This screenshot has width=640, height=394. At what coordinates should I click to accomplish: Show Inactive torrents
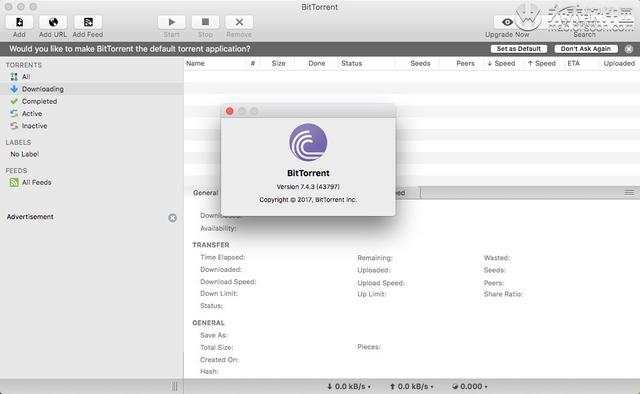(92, 126)
